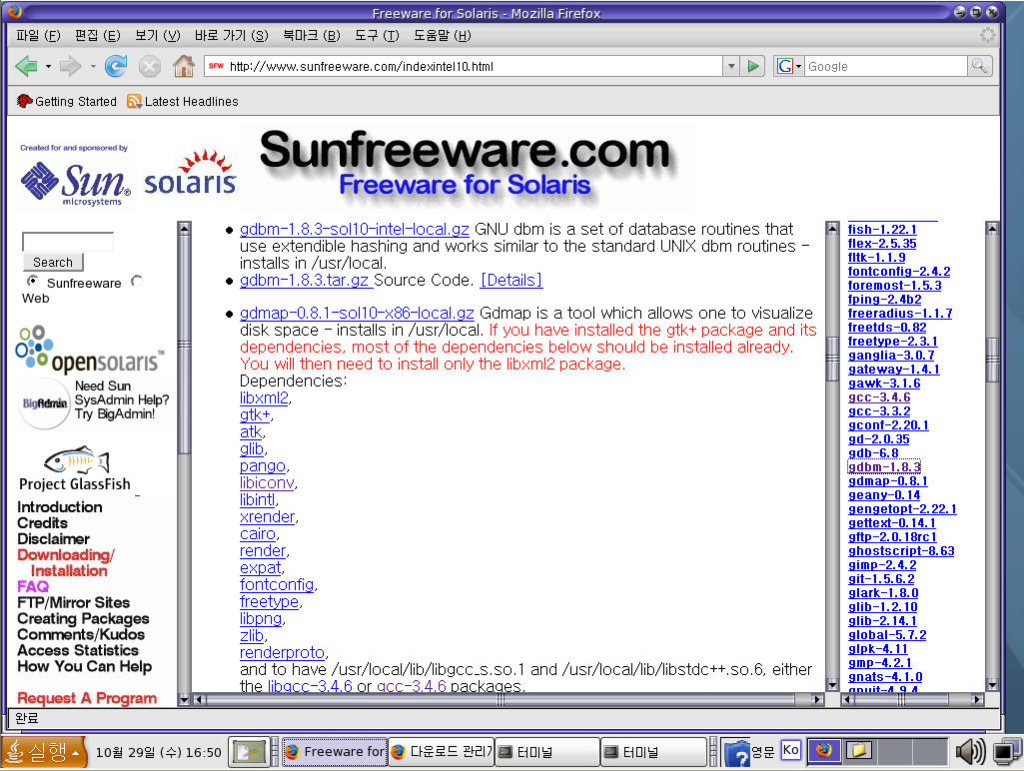This screenshot has width=1024, height=771.
Task: Click into the Google search box
Action: pyautogui.click(x=886, y=66)
